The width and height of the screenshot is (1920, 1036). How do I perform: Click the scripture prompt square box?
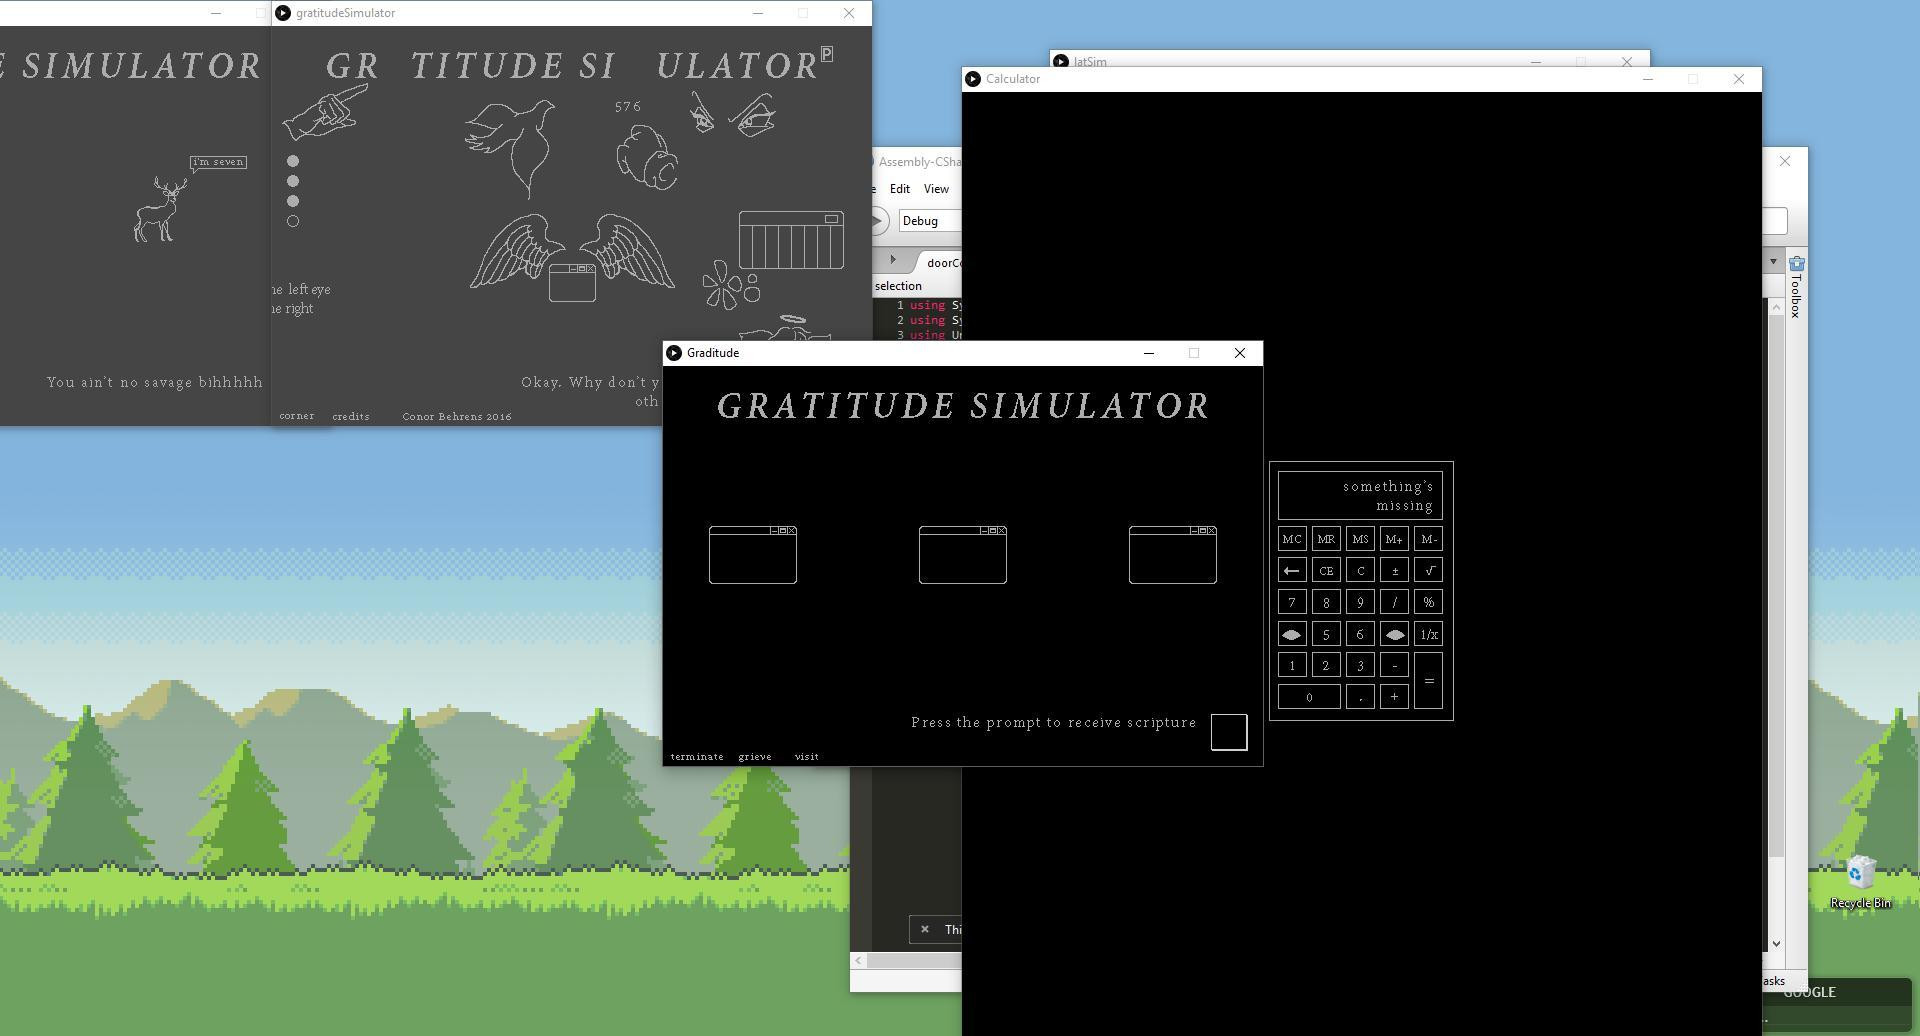point(1229,732)
